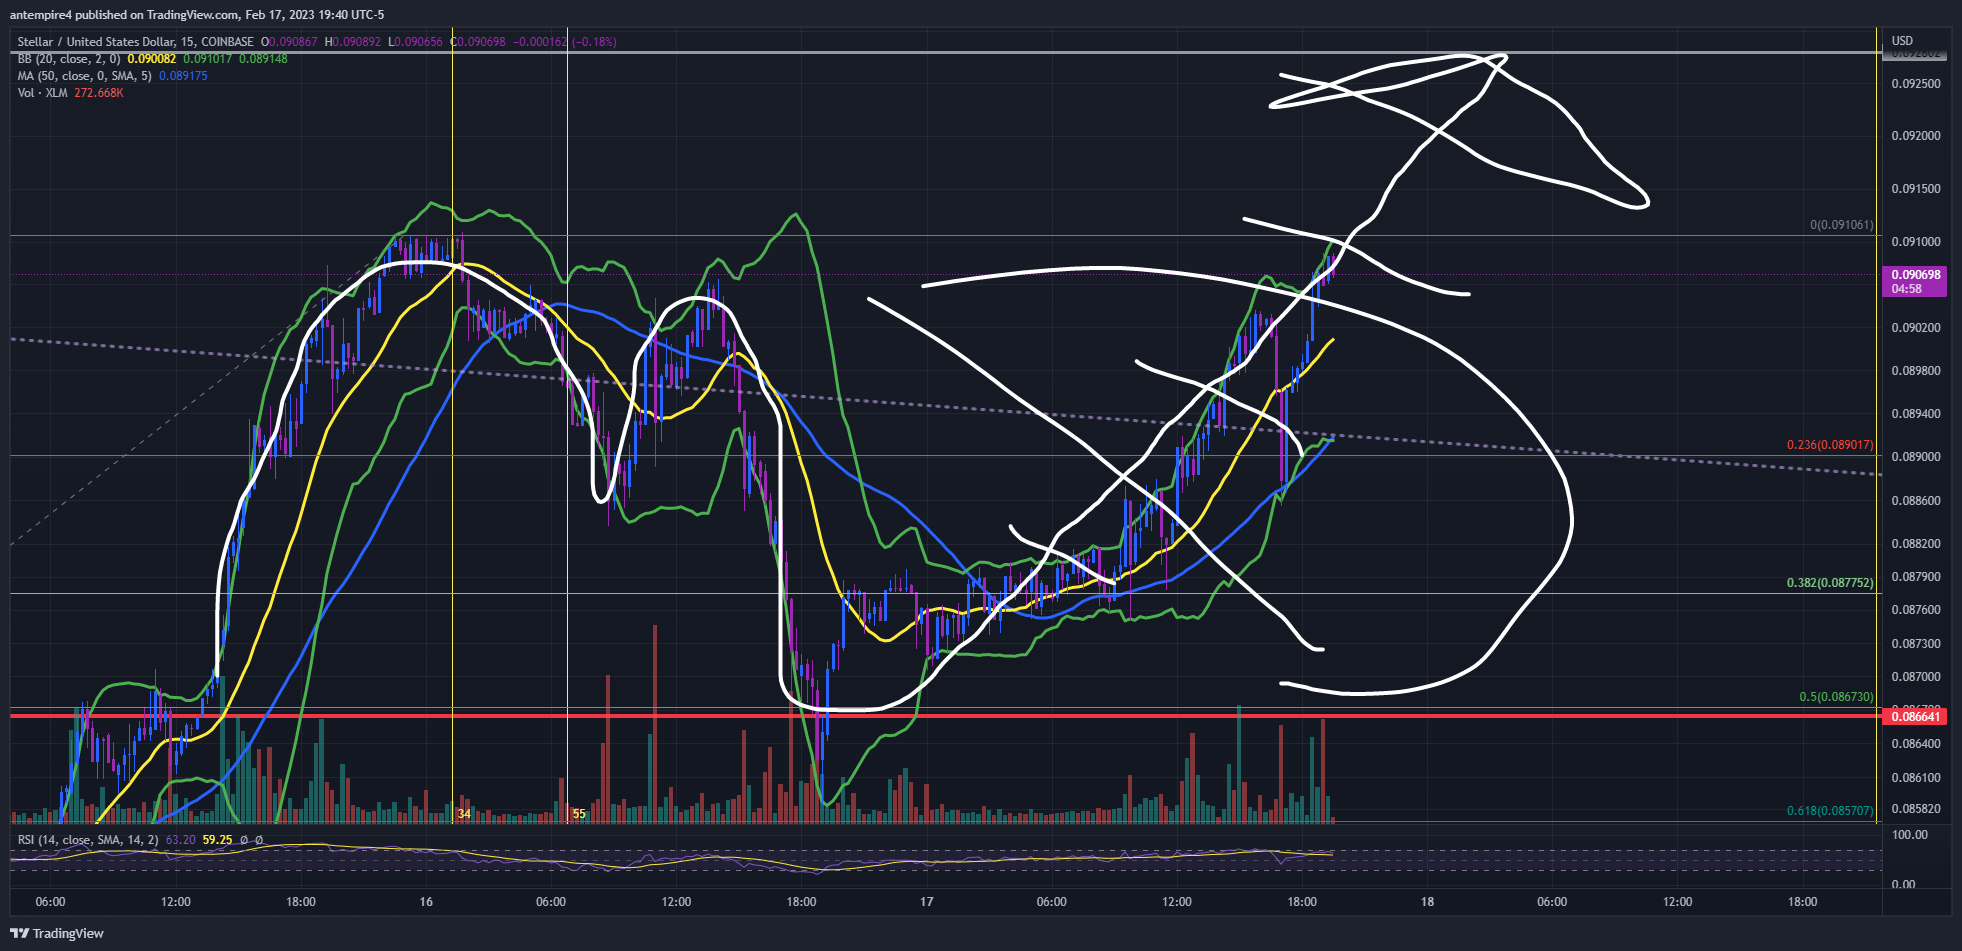Click the 0.088200 price axis label
The height and width of the screenshot is (951, 1962).
[1916, 544]
